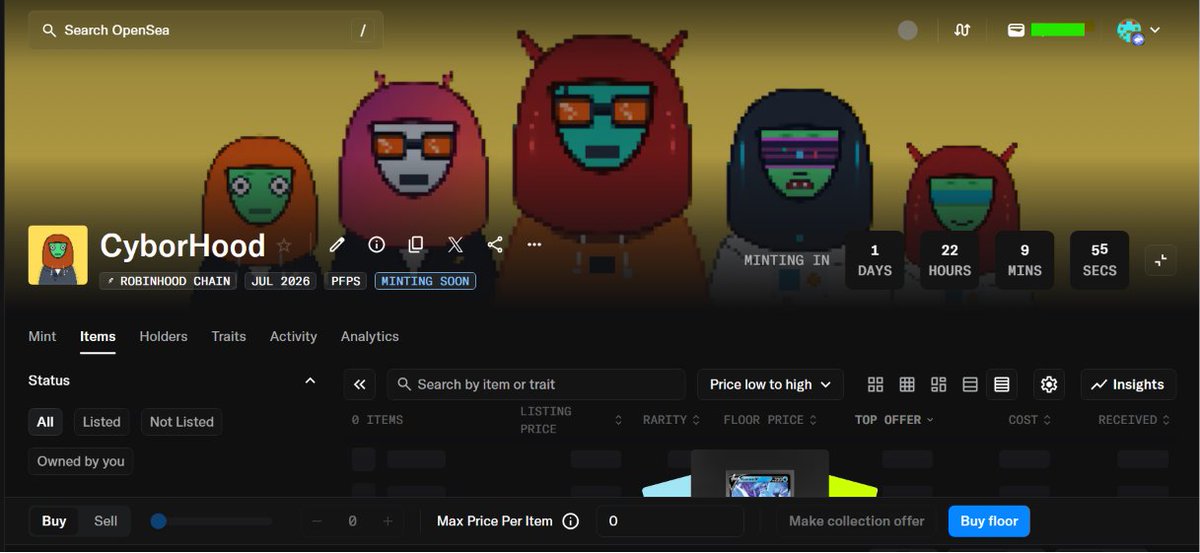Screen dimensions: 1200x553
Task: Focus the Search by item or trait field
Action: coord(536,384)
